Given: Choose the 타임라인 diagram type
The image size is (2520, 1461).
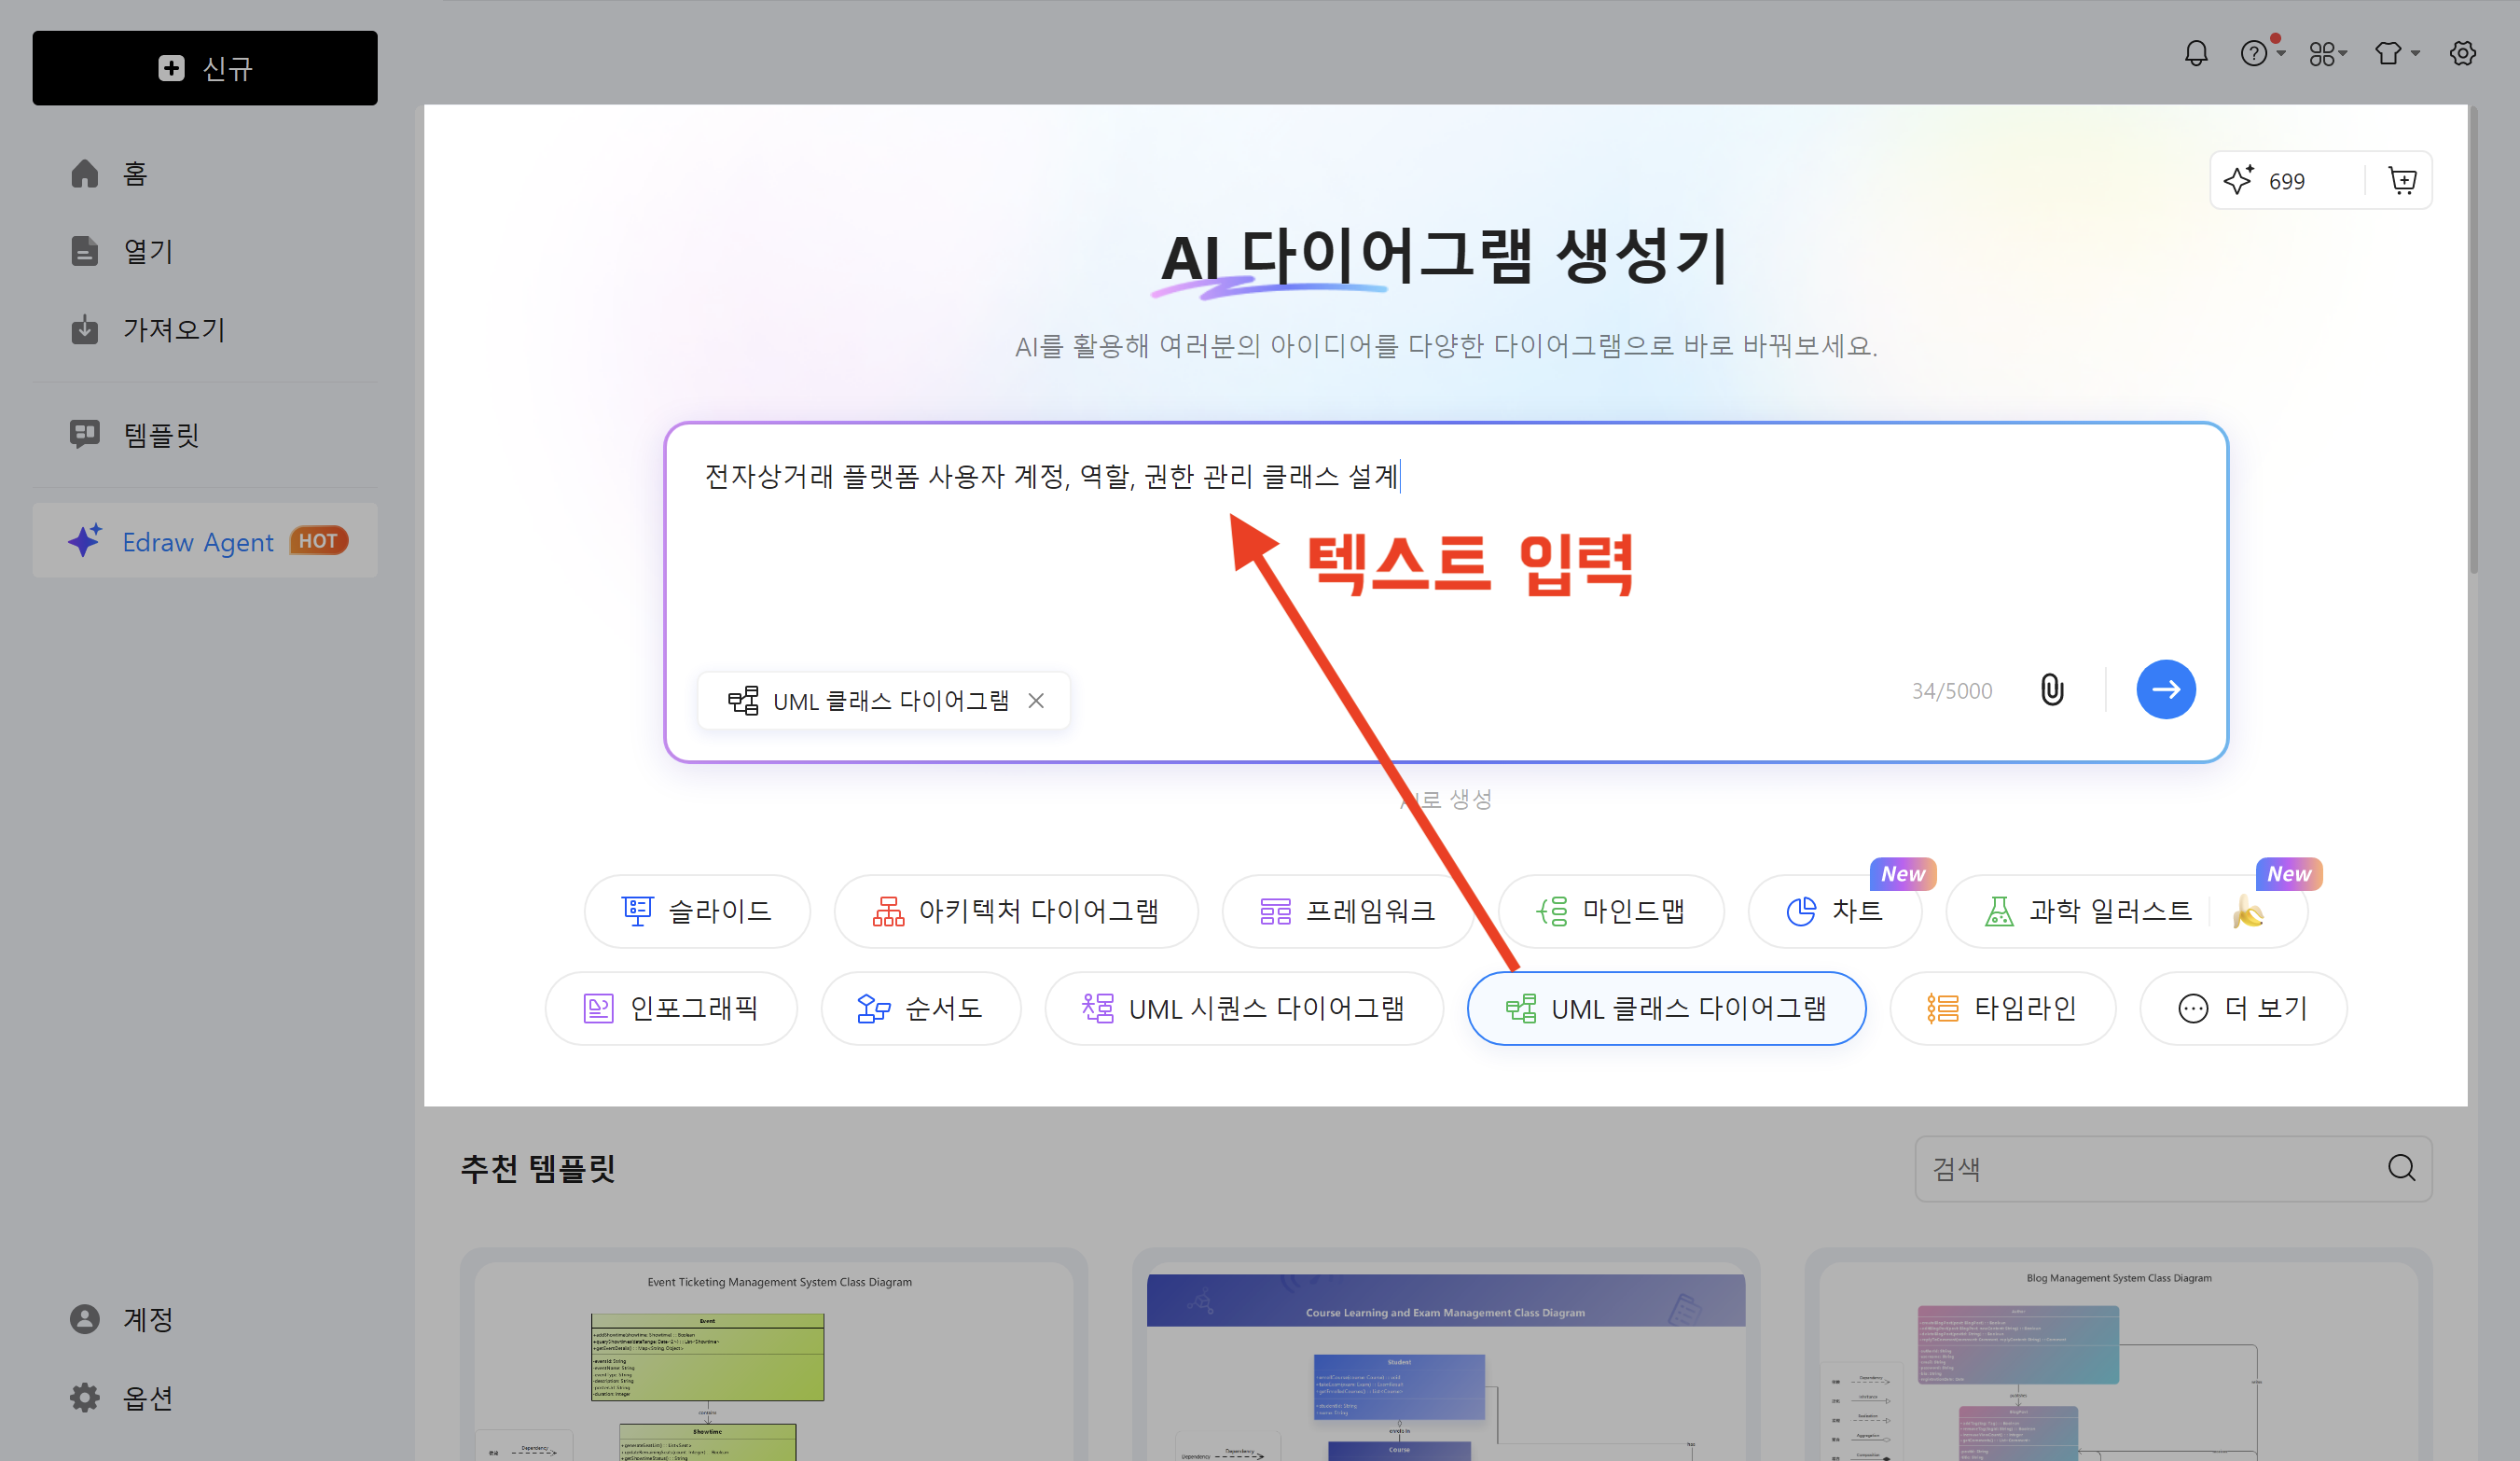Looking at the screenshot, I should coord(2002,1008).
